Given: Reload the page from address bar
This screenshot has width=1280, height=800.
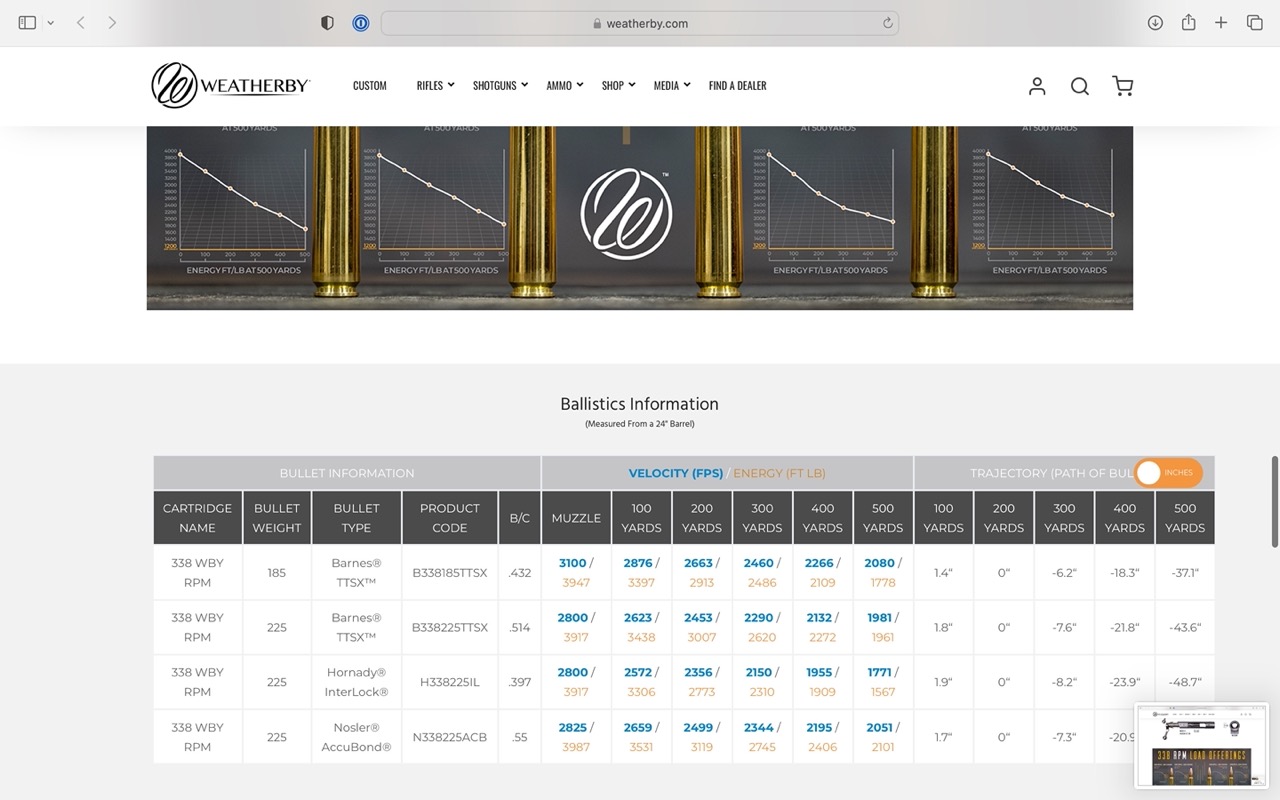Looking at the screenshot, I should pyautogui.click(x=887, y=23).
